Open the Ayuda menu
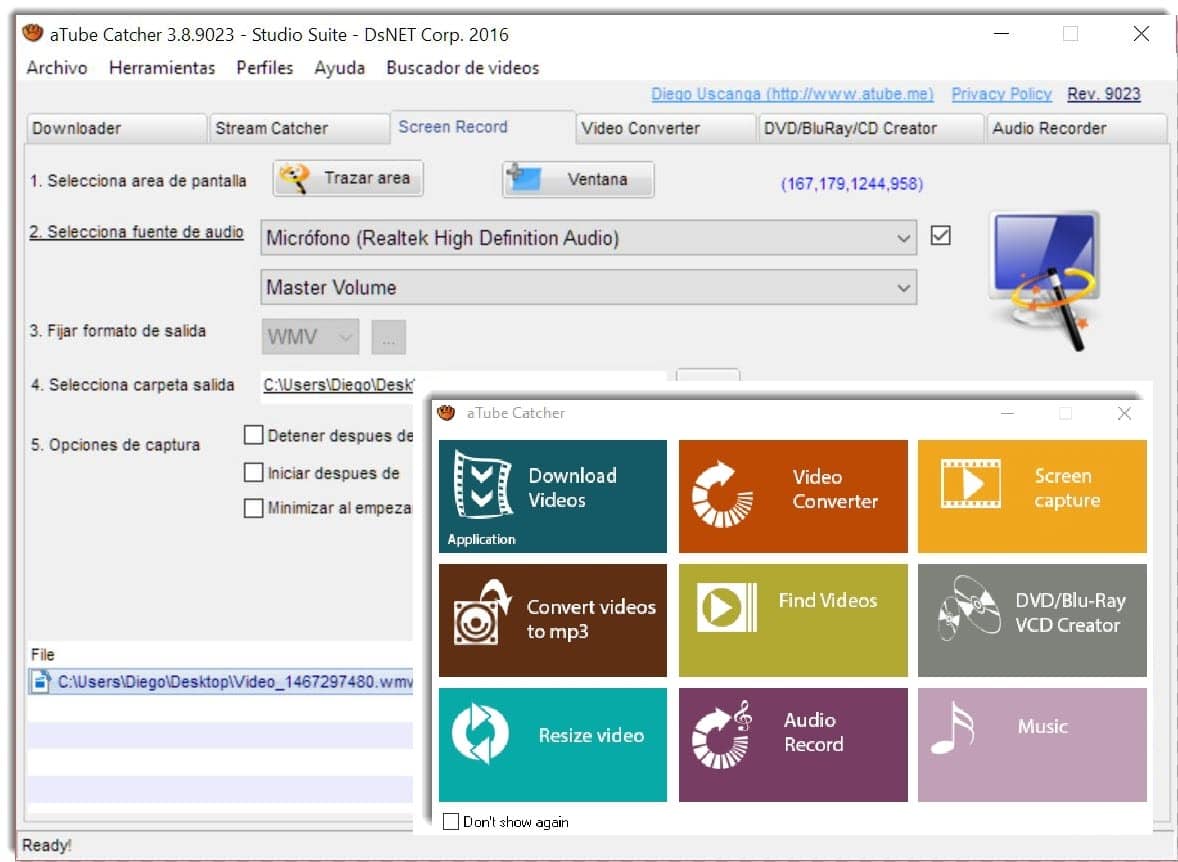 point(340,68)
